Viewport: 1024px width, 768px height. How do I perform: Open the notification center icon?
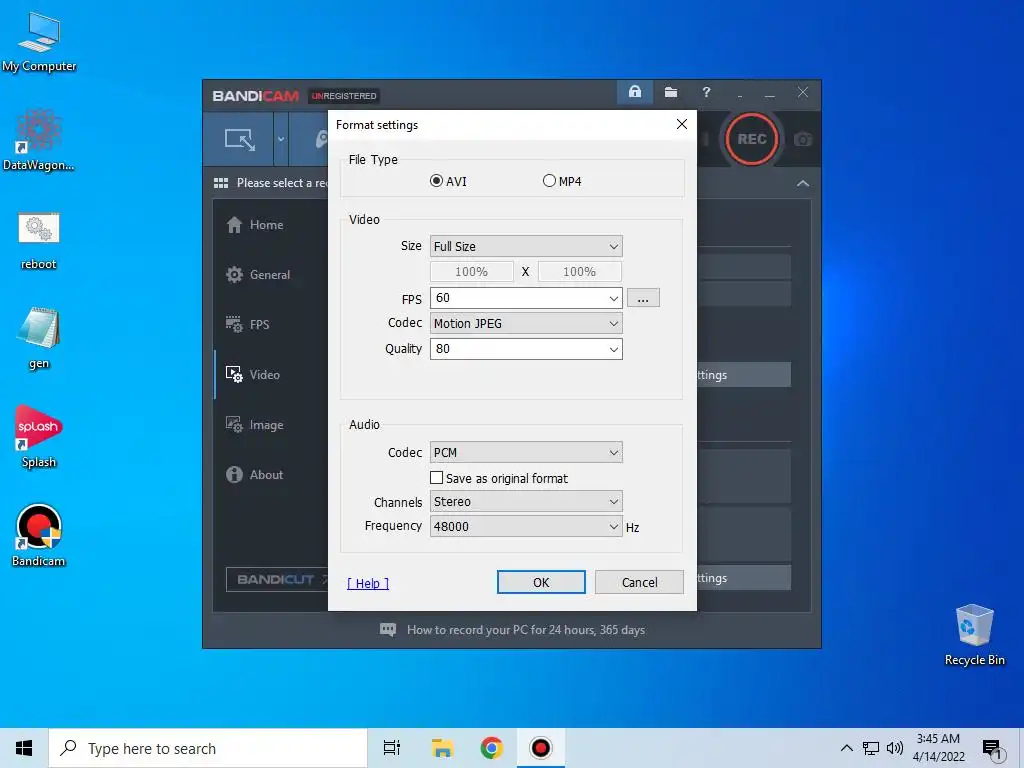click(991, 749)
